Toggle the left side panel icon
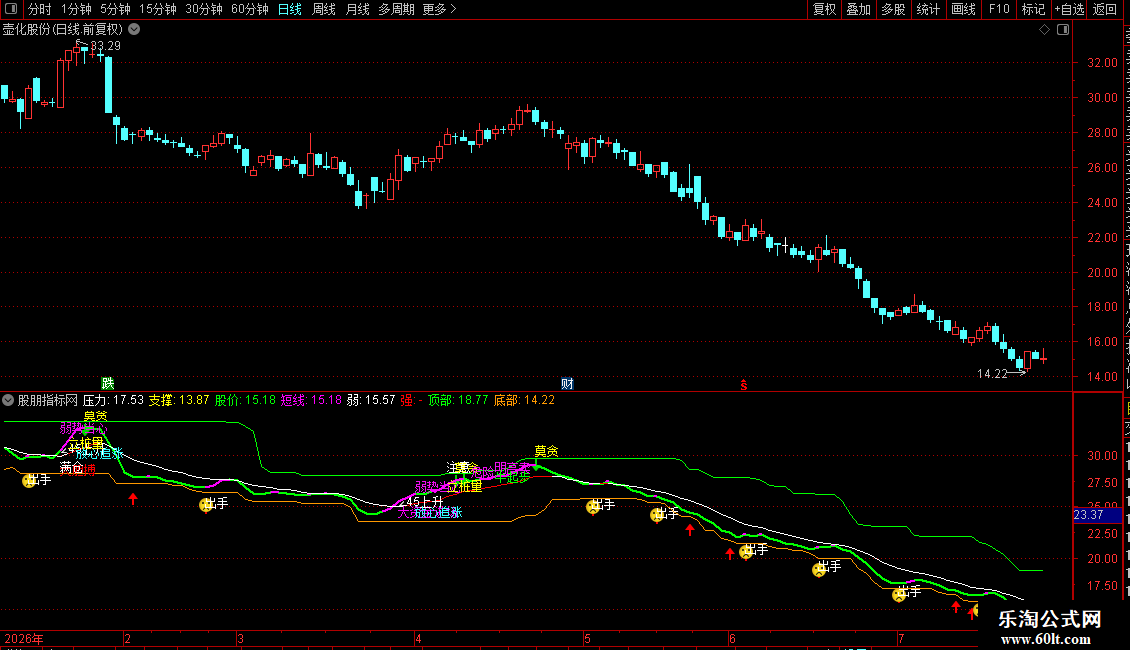The height and width of the screenshot is (650, 1130). pyautogui.click(x=11, y=9)
